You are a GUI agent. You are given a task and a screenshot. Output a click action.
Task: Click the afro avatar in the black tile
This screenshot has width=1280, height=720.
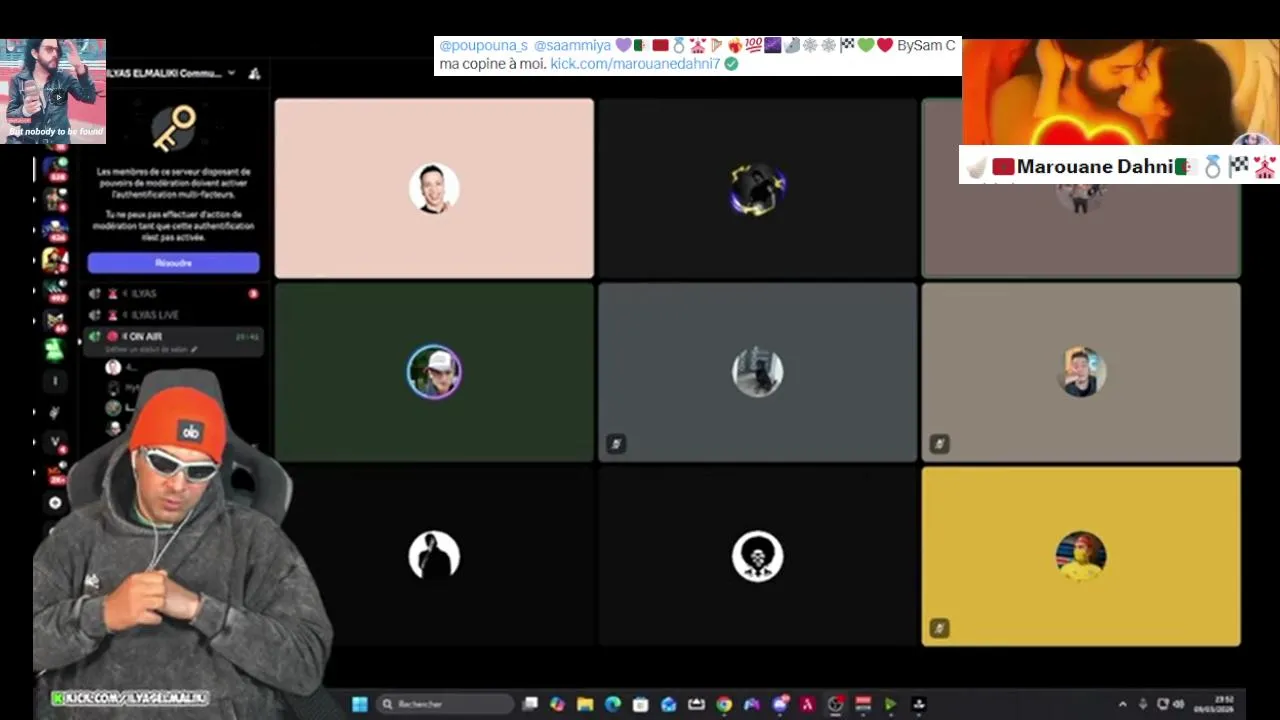757,556
